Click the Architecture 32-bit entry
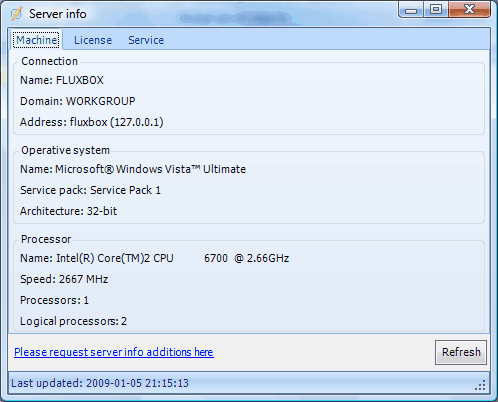The image size is (498, 402). pos(68,211)
